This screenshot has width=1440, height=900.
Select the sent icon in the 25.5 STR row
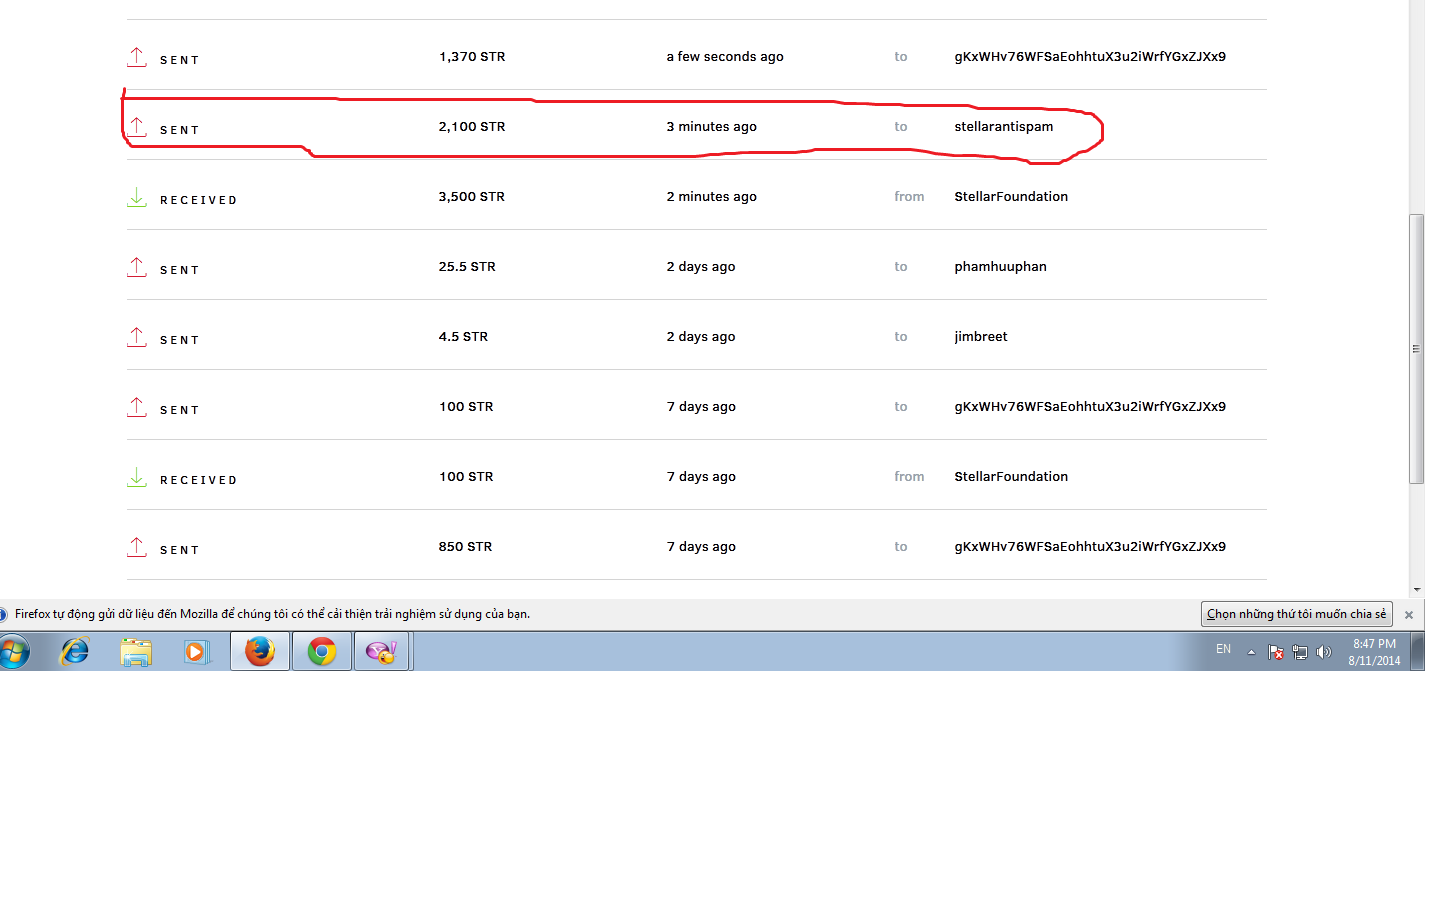click(x=137, y=267)
